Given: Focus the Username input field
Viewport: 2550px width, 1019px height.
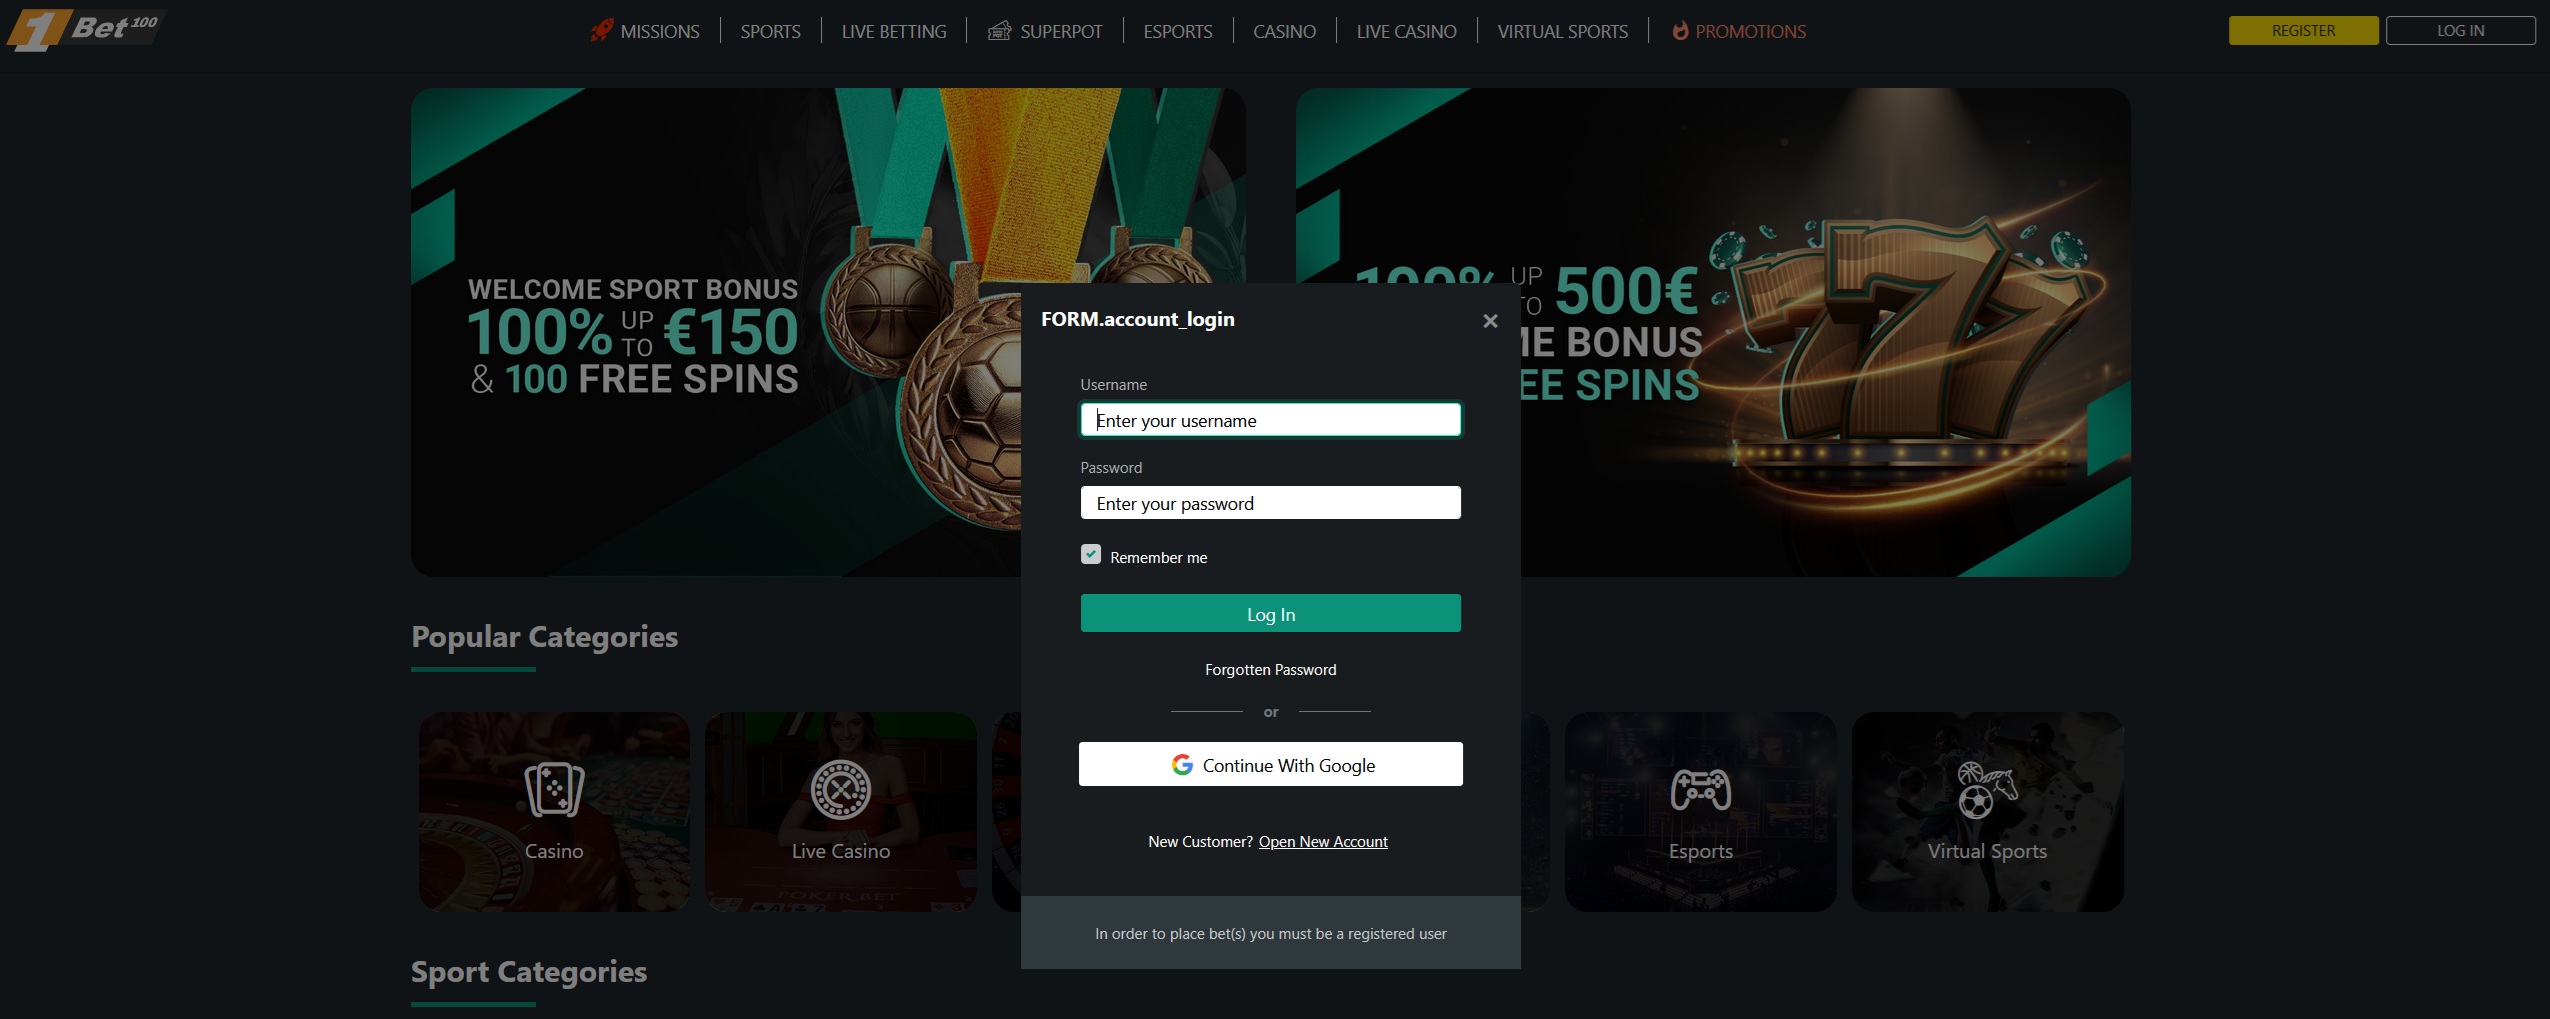Looking at the screenshot, I should pos(1270,420).
